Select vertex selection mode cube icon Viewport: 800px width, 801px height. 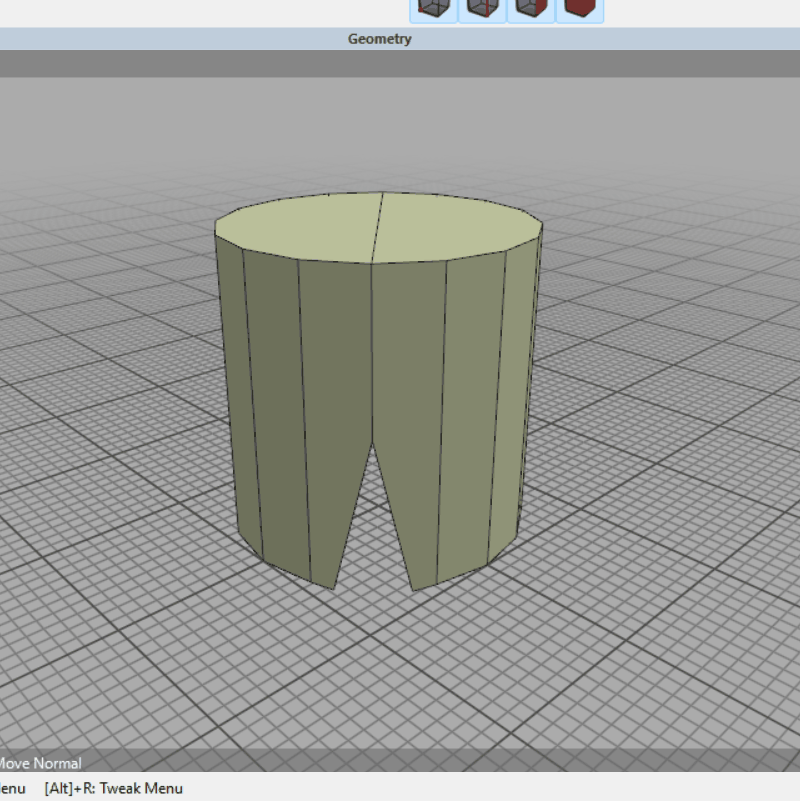(x=433, y=10)
